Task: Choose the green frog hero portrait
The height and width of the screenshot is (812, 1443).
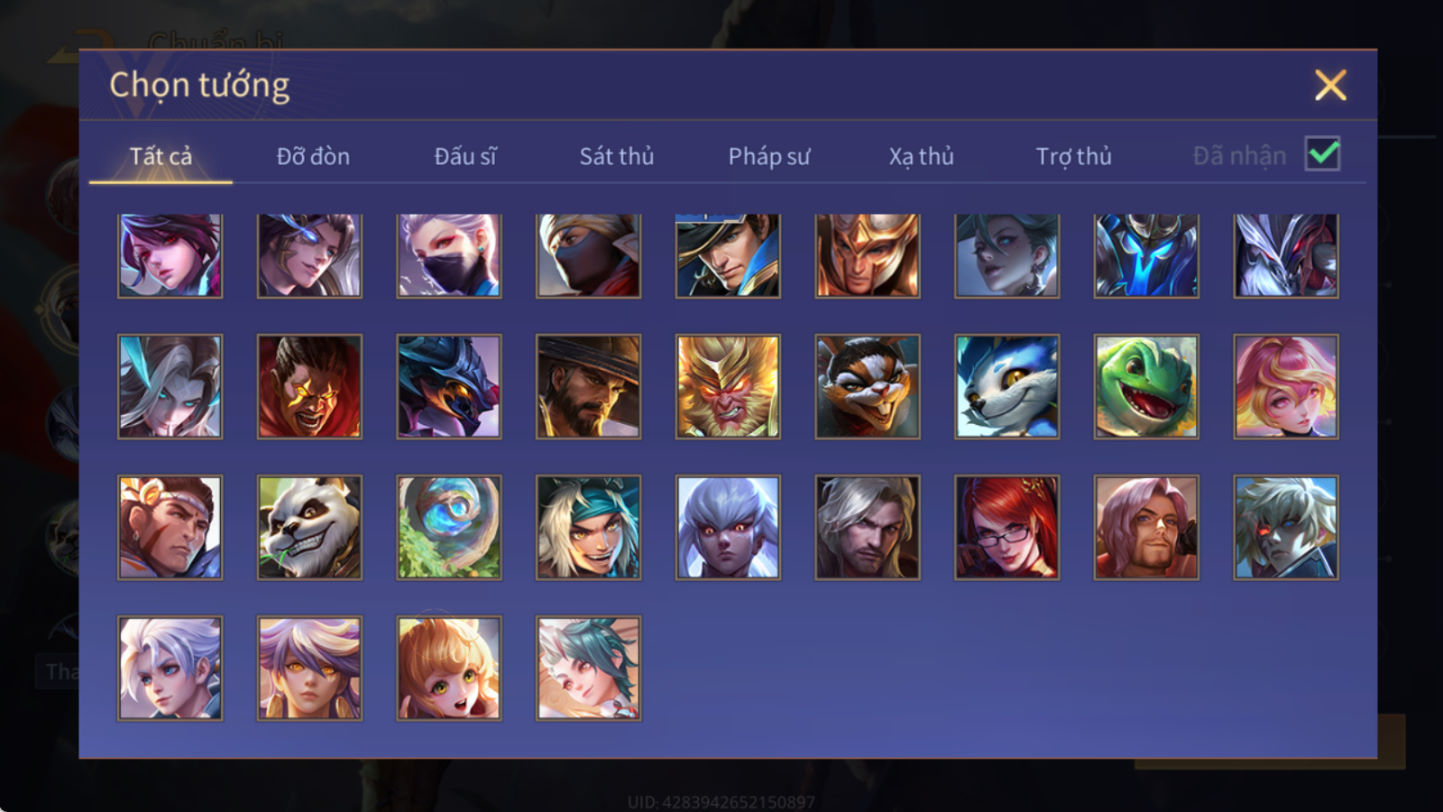Action: [1146, 387]
